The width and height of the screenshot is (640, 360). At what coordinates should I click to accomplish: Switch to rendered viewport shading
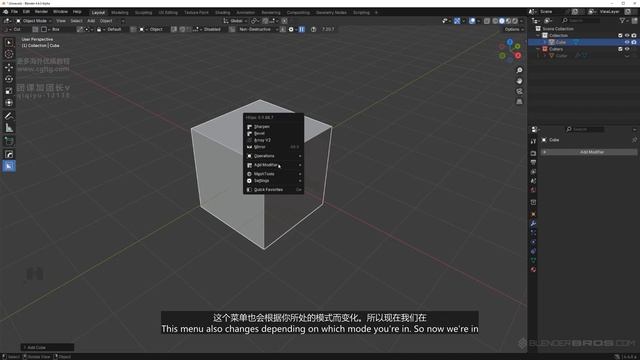tap(515, 21)
